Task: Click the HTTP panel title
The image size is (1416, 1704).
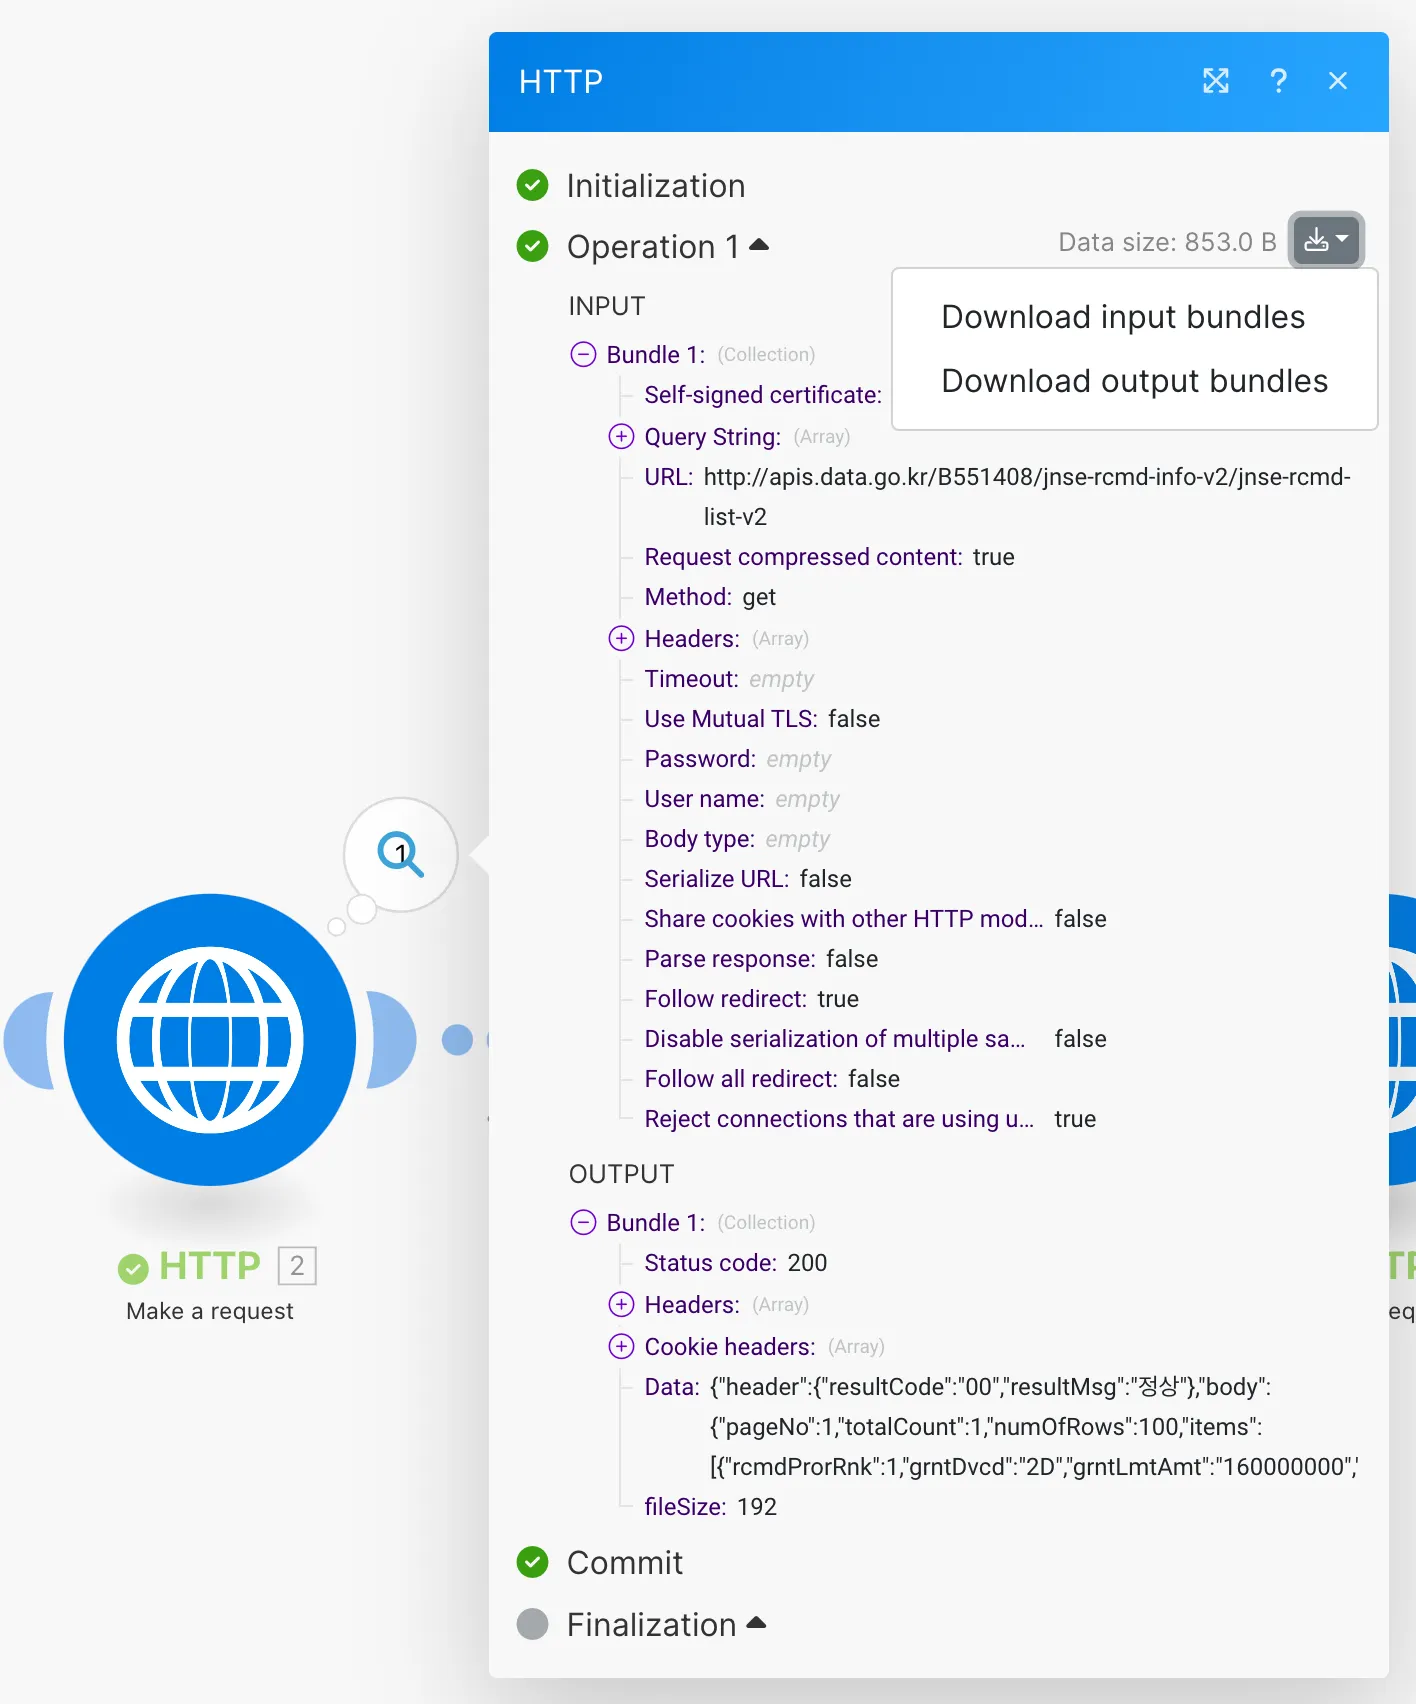Action: (561, 82)
